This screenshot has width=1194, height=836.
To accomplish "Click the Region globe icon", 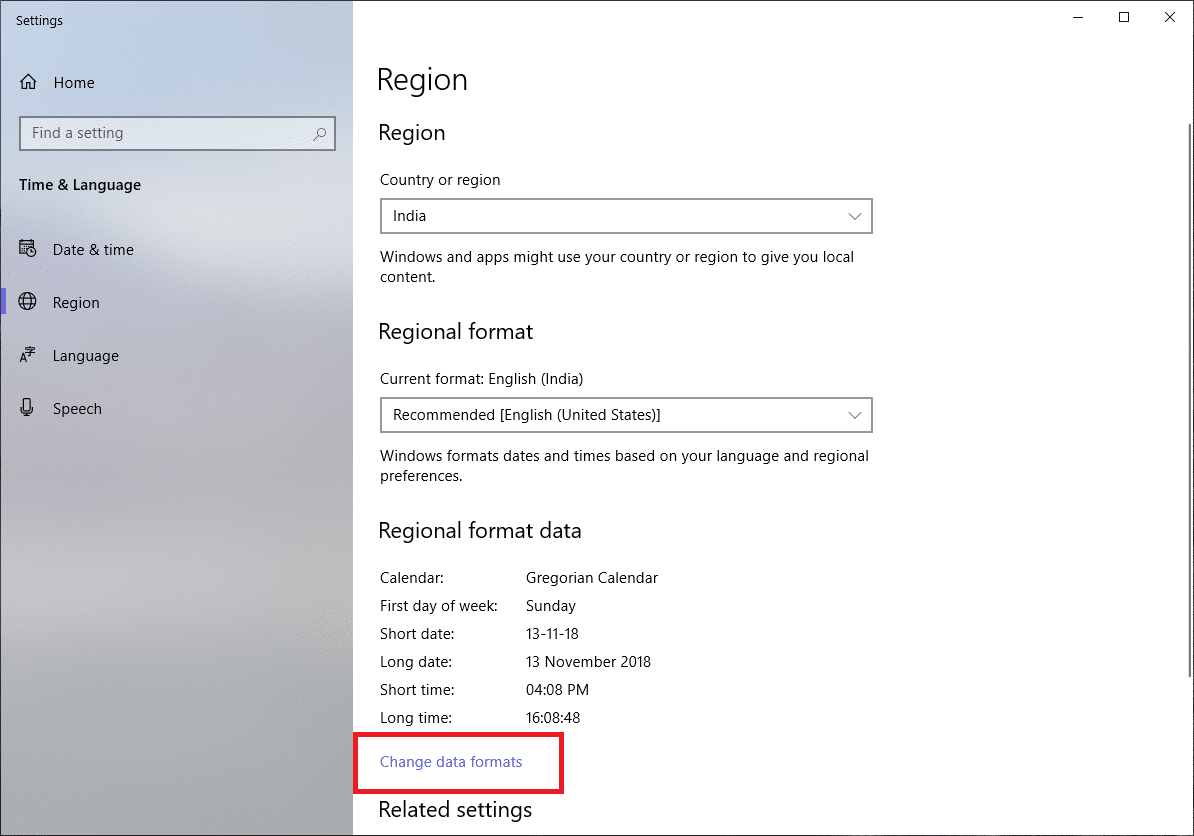I will click(27, 302).
